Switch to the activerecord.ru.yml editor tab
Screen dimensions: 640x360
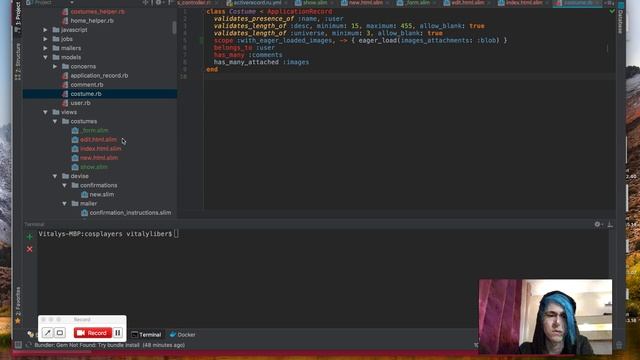click(257, 3)
